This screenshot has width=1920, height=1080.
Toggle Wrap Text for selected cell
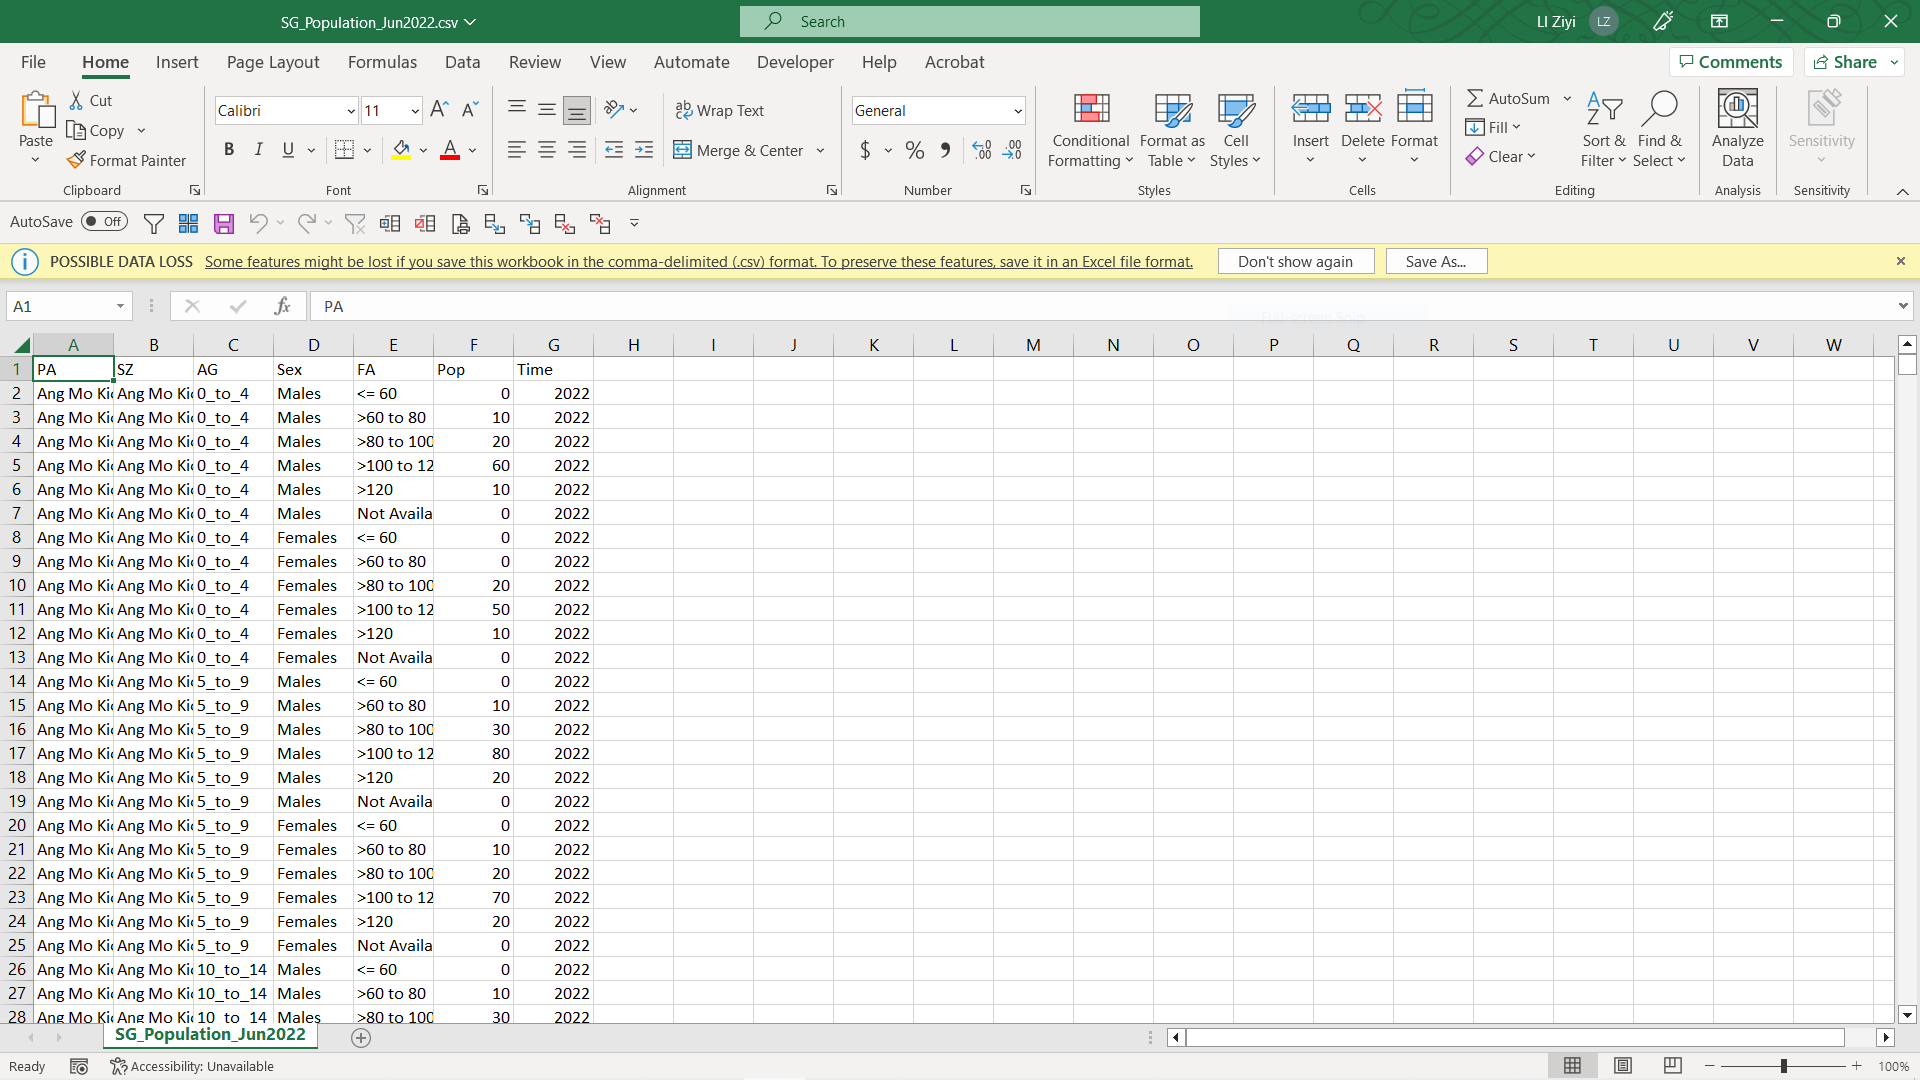pyautogui.click(x=720, y=110)
